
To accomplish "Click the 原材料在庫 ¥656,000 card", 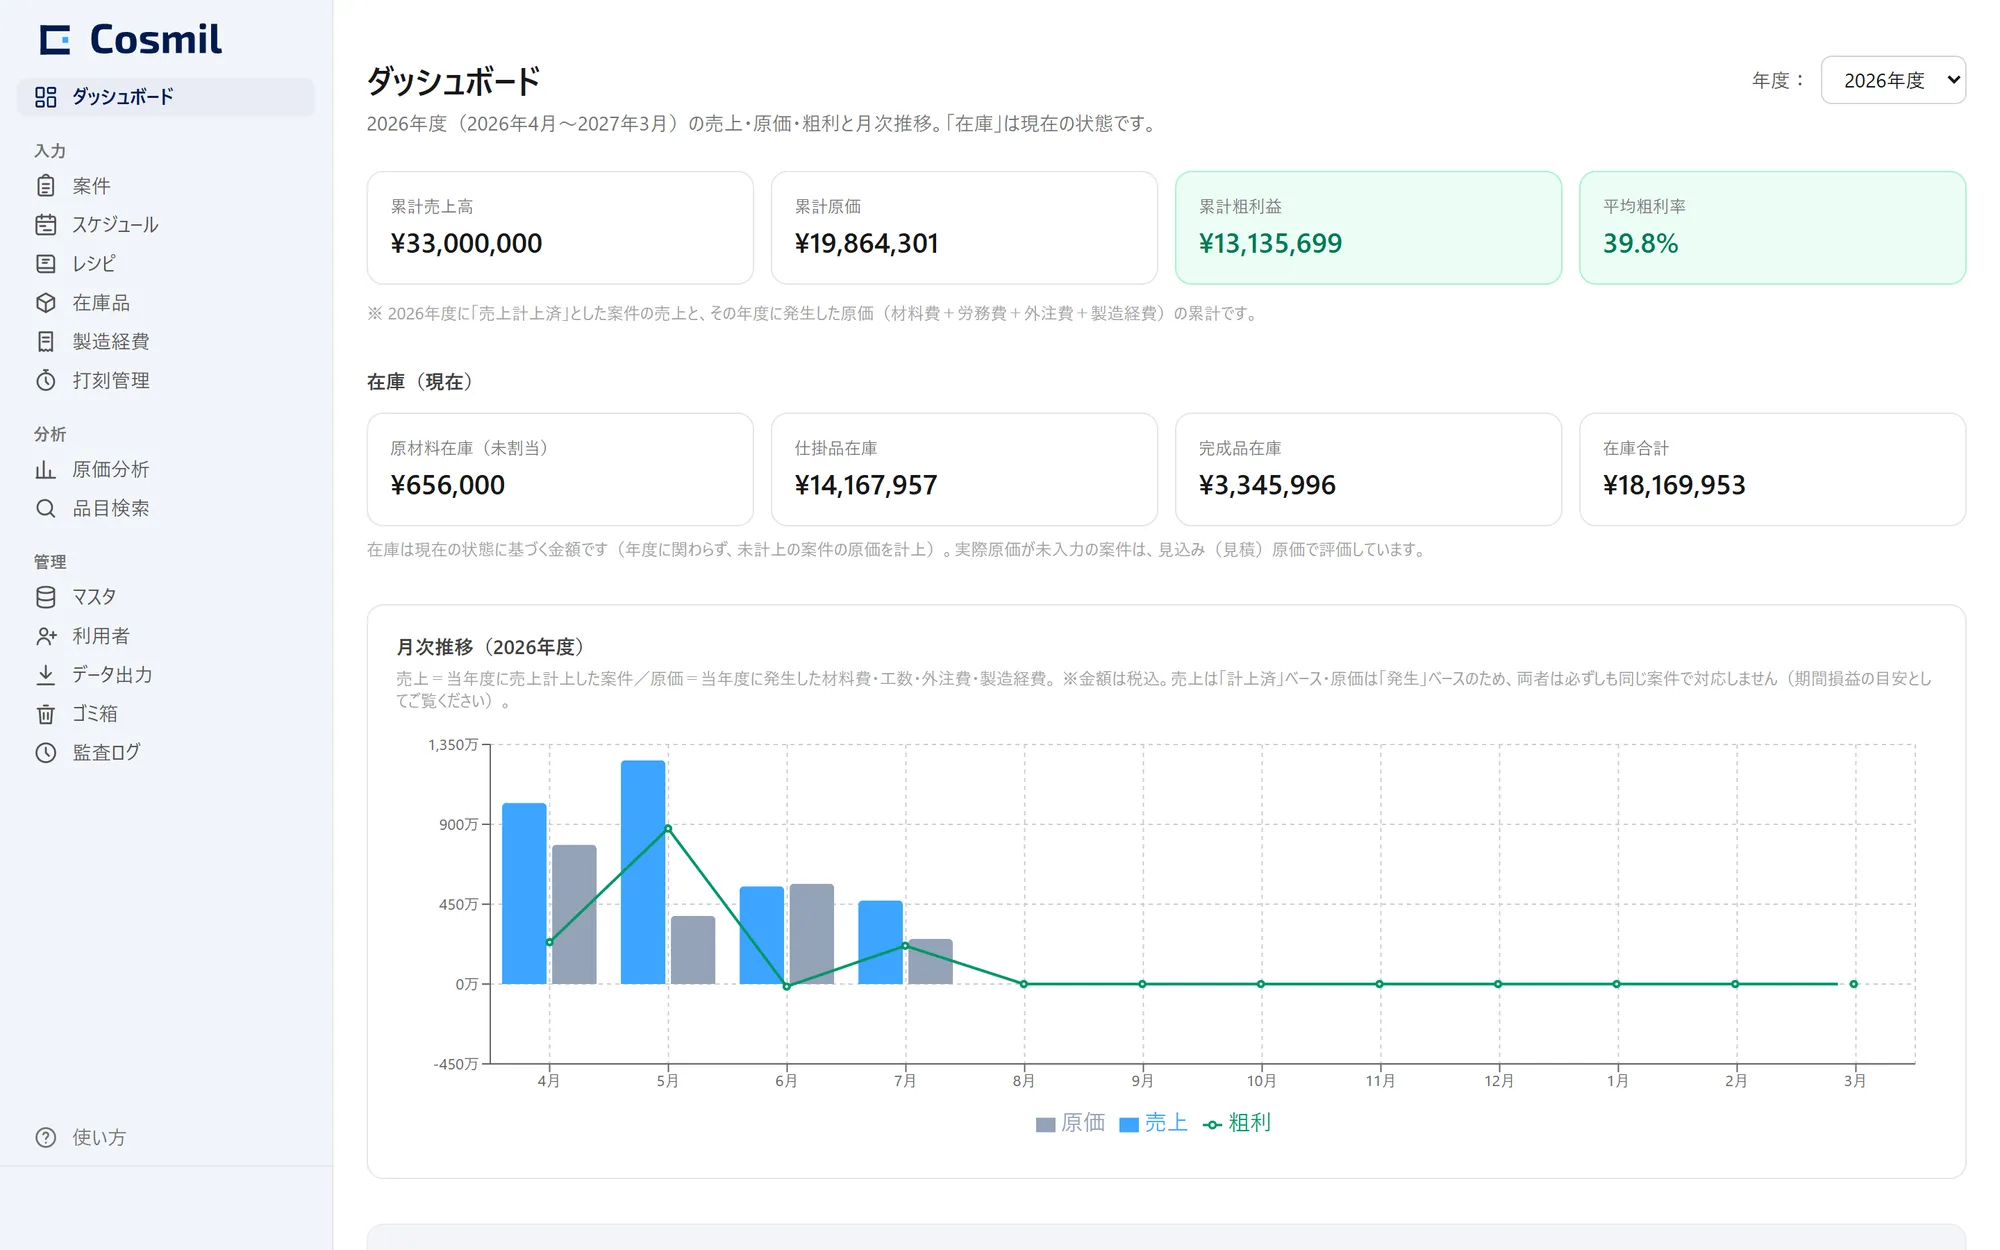I will (x=560, y=470).
